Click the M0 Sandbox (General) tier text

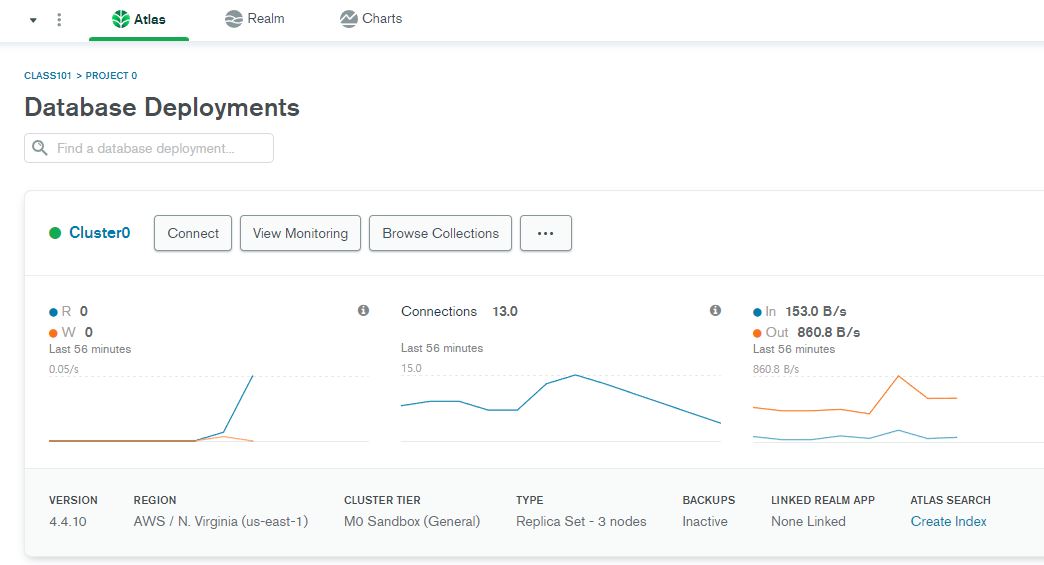411,522
